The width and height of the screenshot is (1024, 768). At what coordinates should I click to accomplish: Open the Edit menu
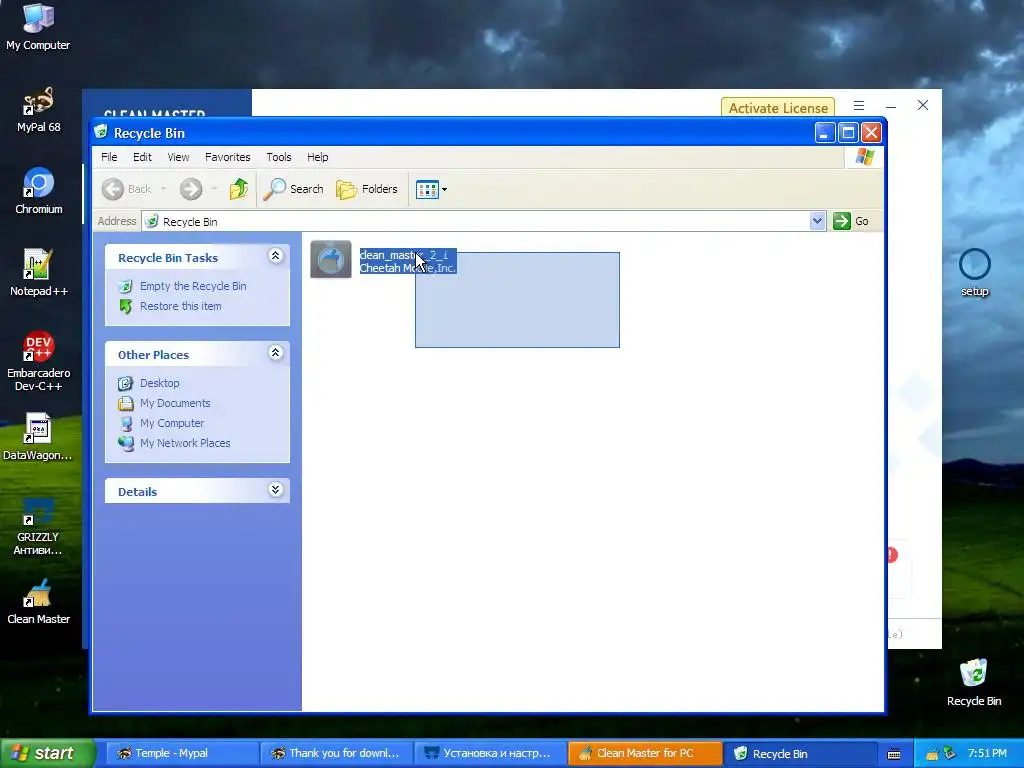(x=142, y=157)
